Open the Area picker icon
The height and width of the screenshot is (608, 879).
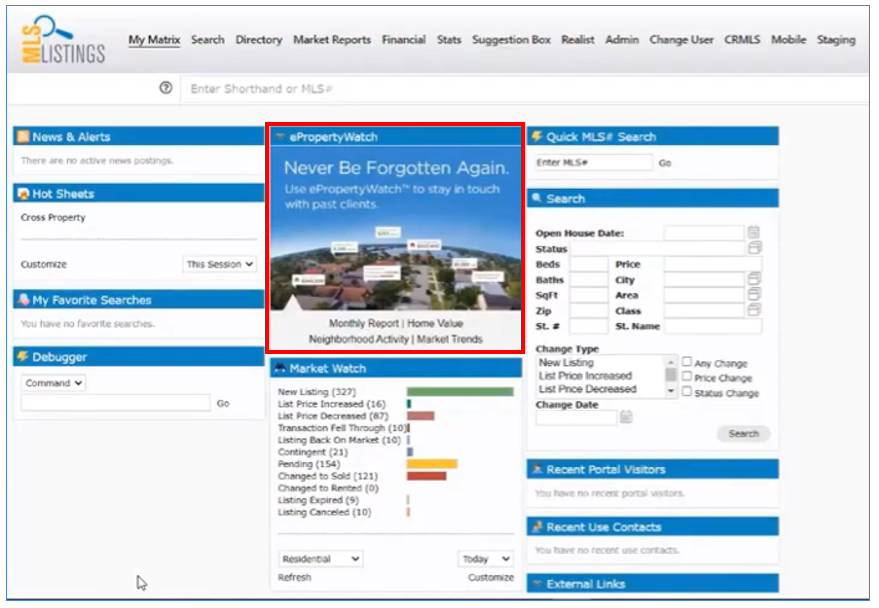754,294
